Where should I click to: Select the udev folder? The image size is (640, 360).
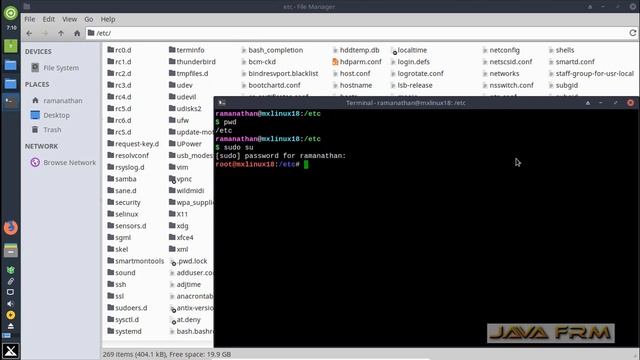180,85
